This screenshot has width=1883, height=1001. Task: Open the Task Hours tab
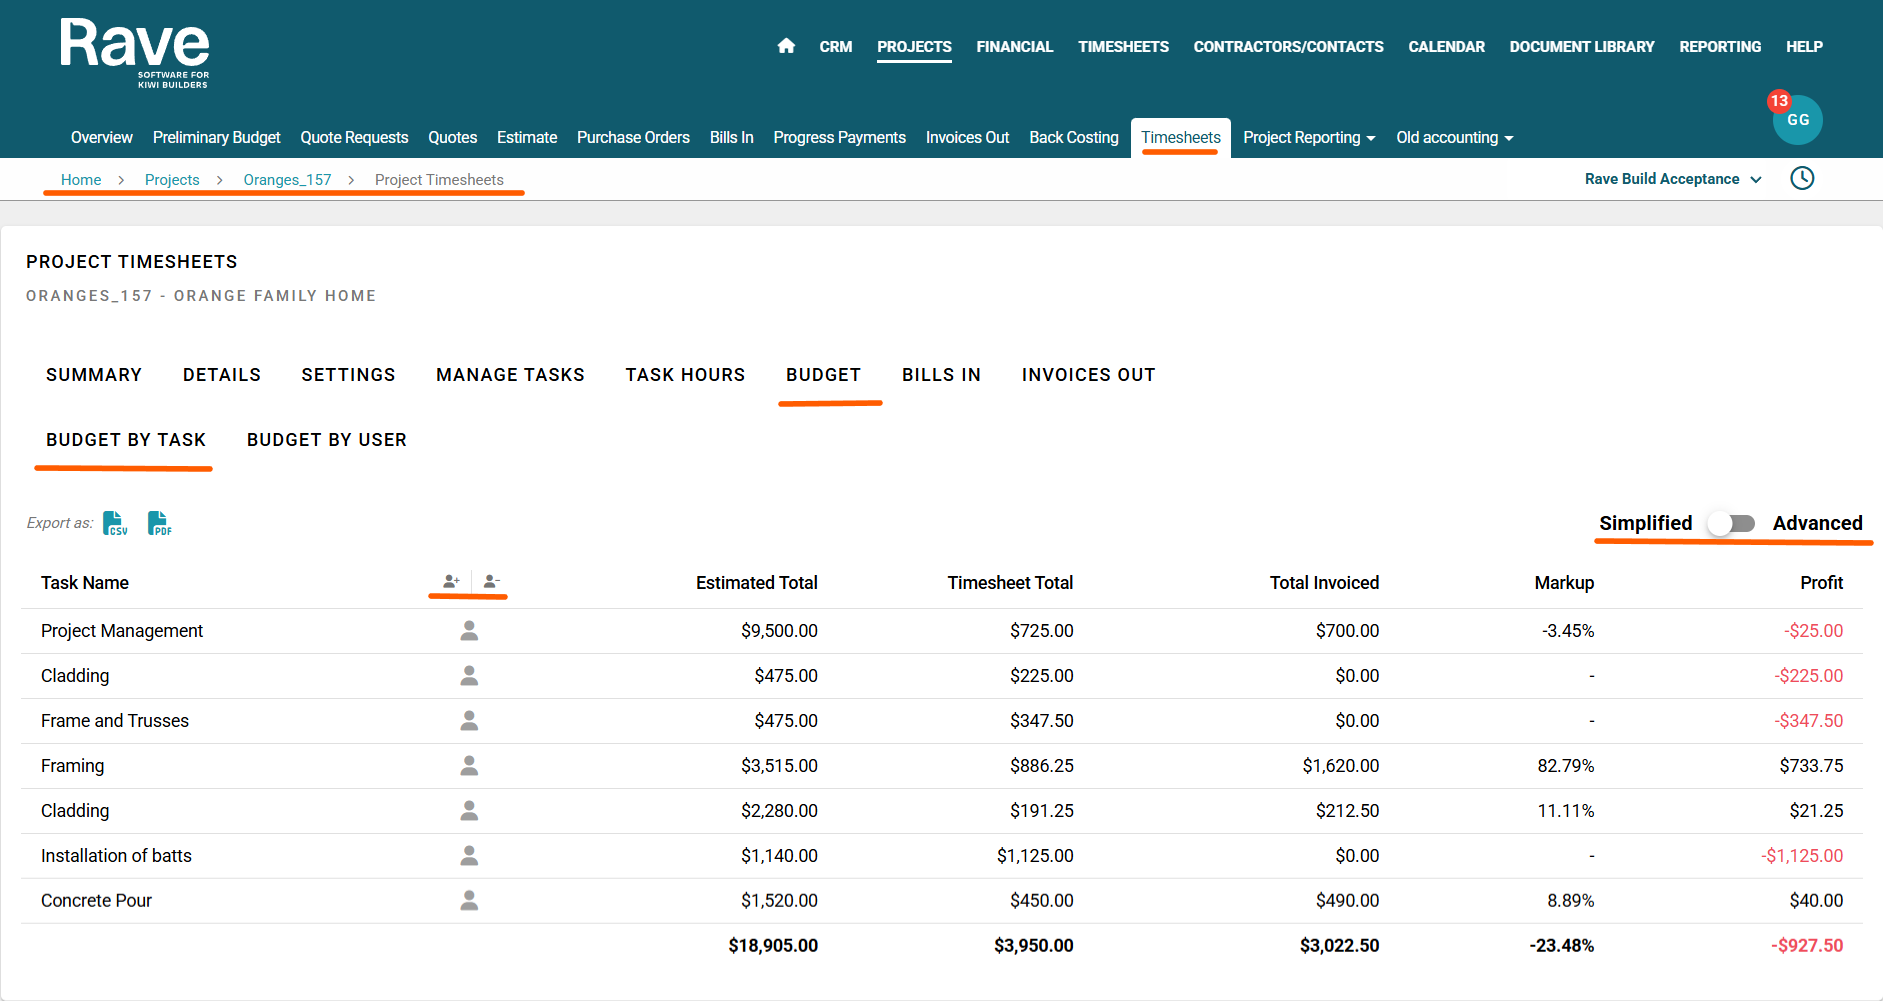coord(685,375)
